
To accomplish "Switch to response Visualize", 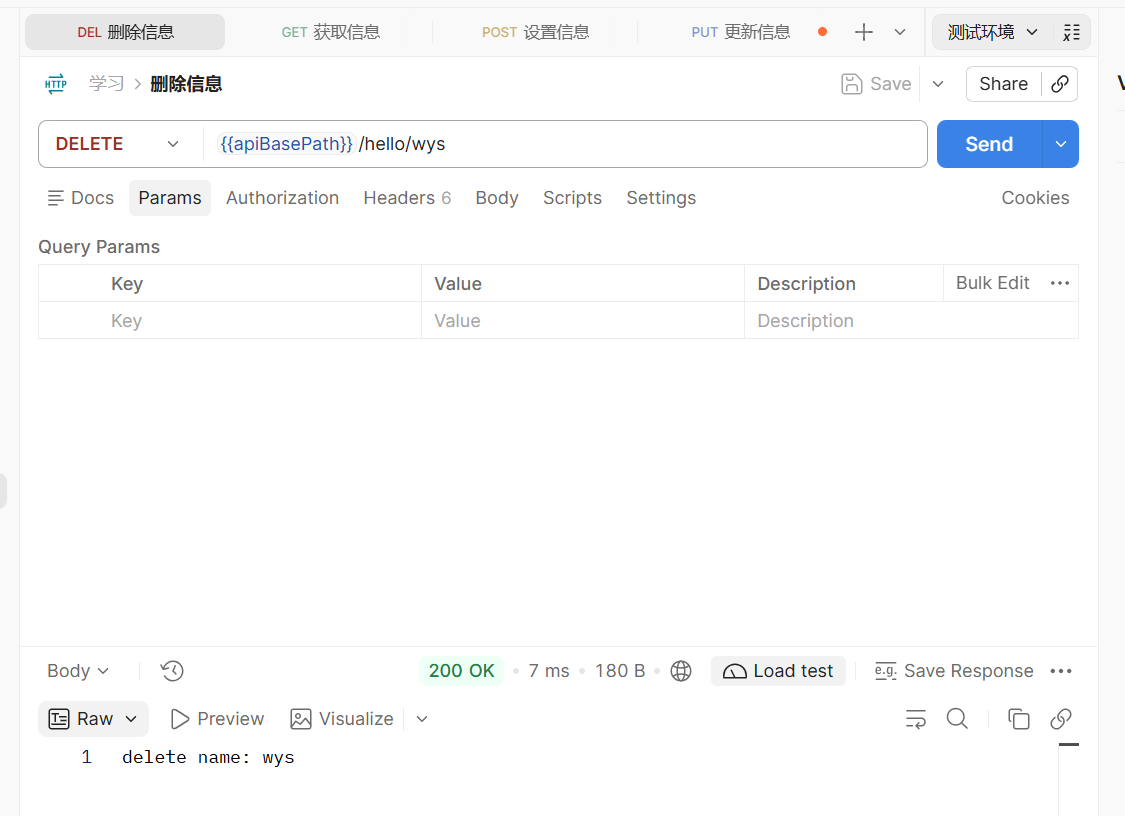I will pos(342,719).
